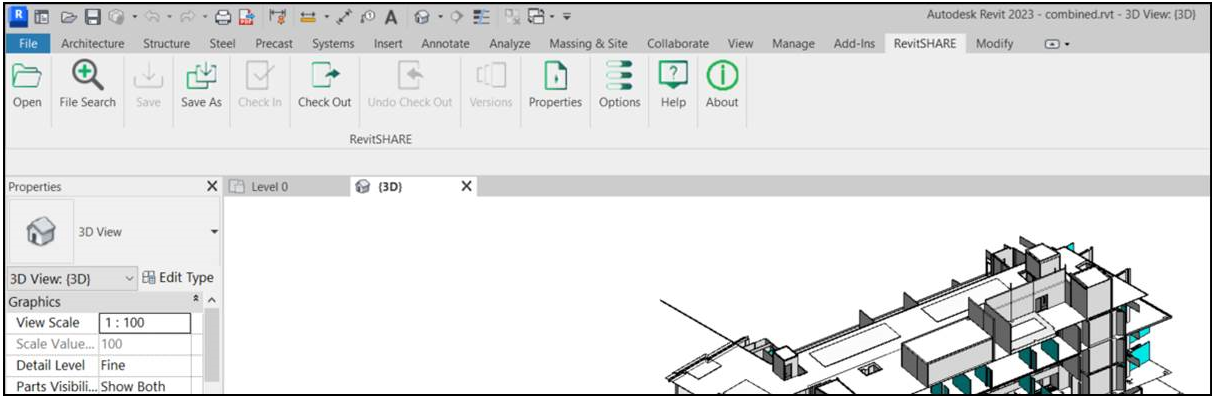
Task: Click the 3D View house thumbnail in Properties
Action: [41, 232]
